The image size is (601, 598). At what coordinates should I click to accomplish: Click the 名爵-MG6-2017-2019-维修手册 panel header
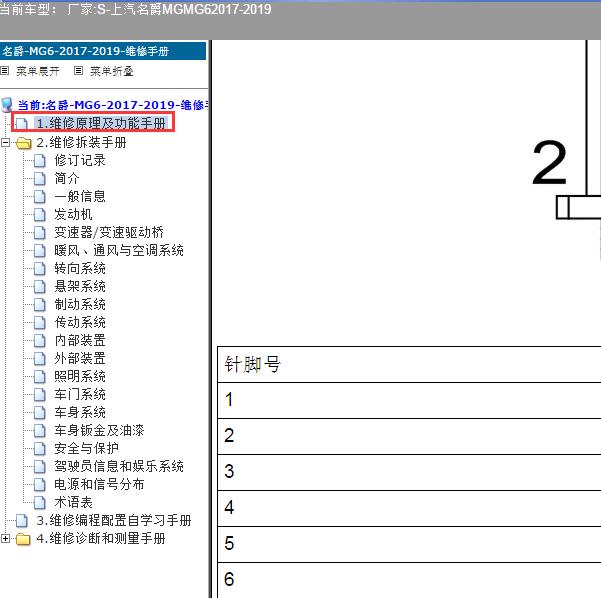pos(103,51)
